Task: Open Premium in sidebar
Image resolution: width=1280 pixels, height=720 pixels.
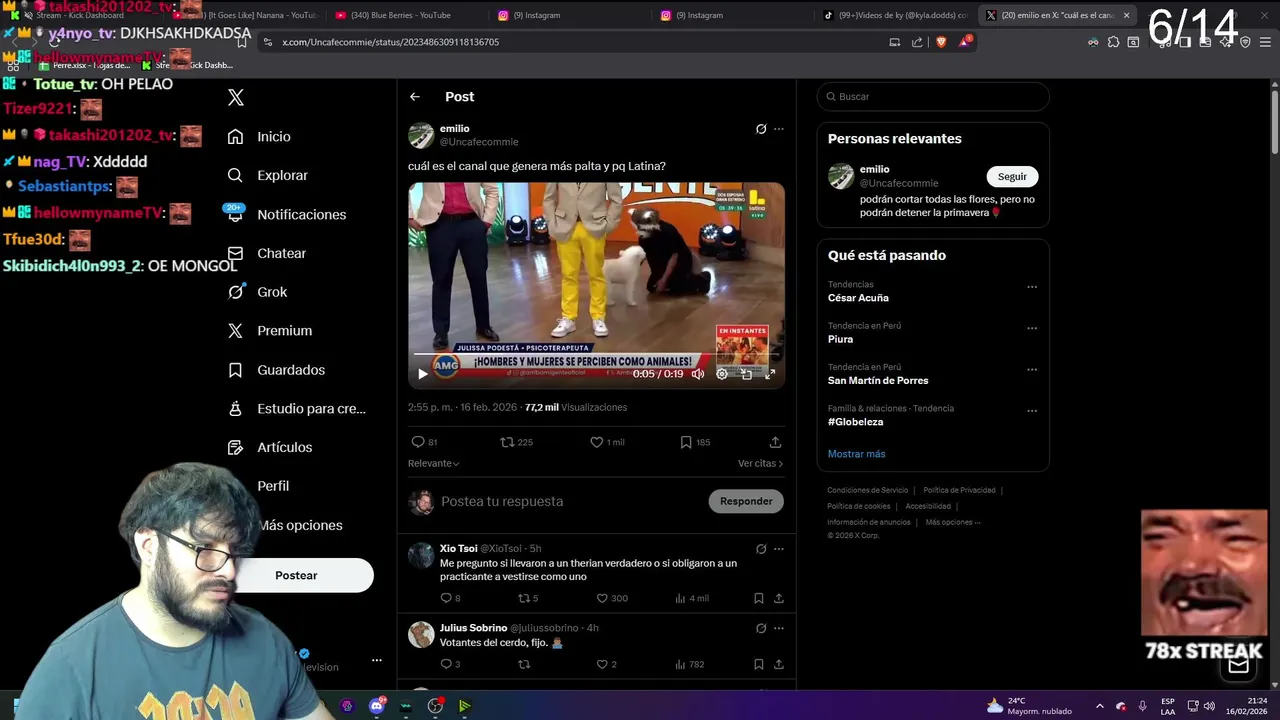Action: [270, 331]
